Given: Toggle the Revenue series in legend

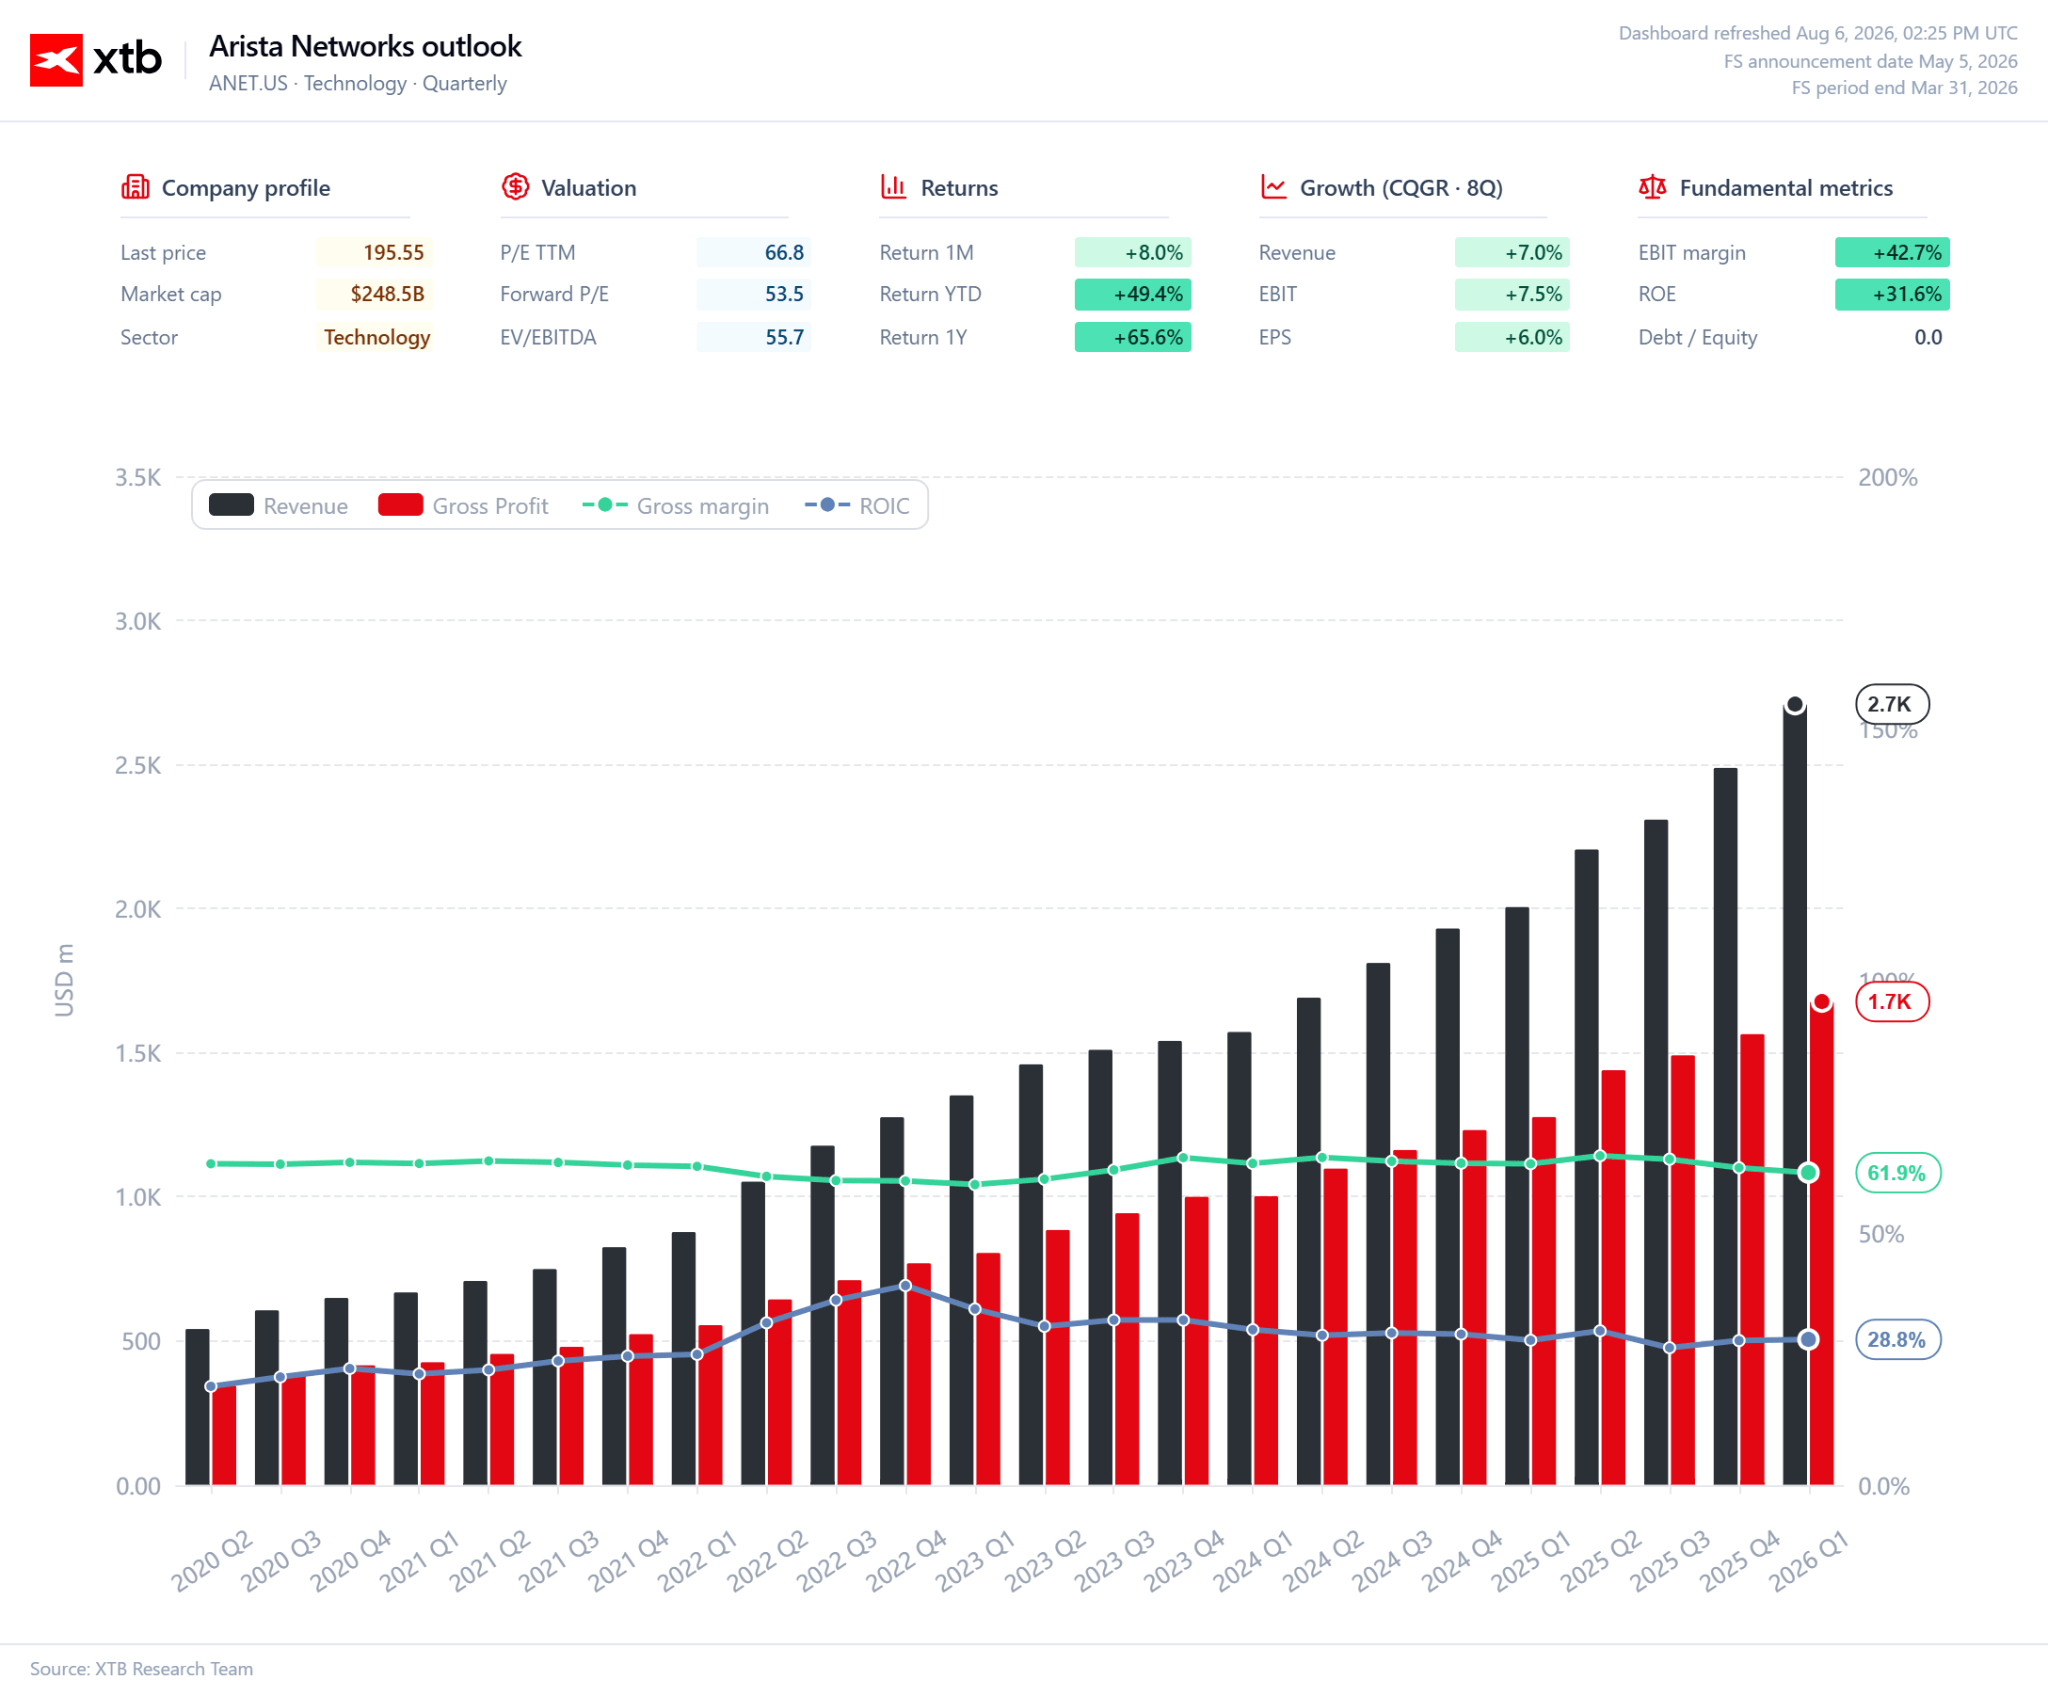Looking at the screenshot, I should coord(278,506).
